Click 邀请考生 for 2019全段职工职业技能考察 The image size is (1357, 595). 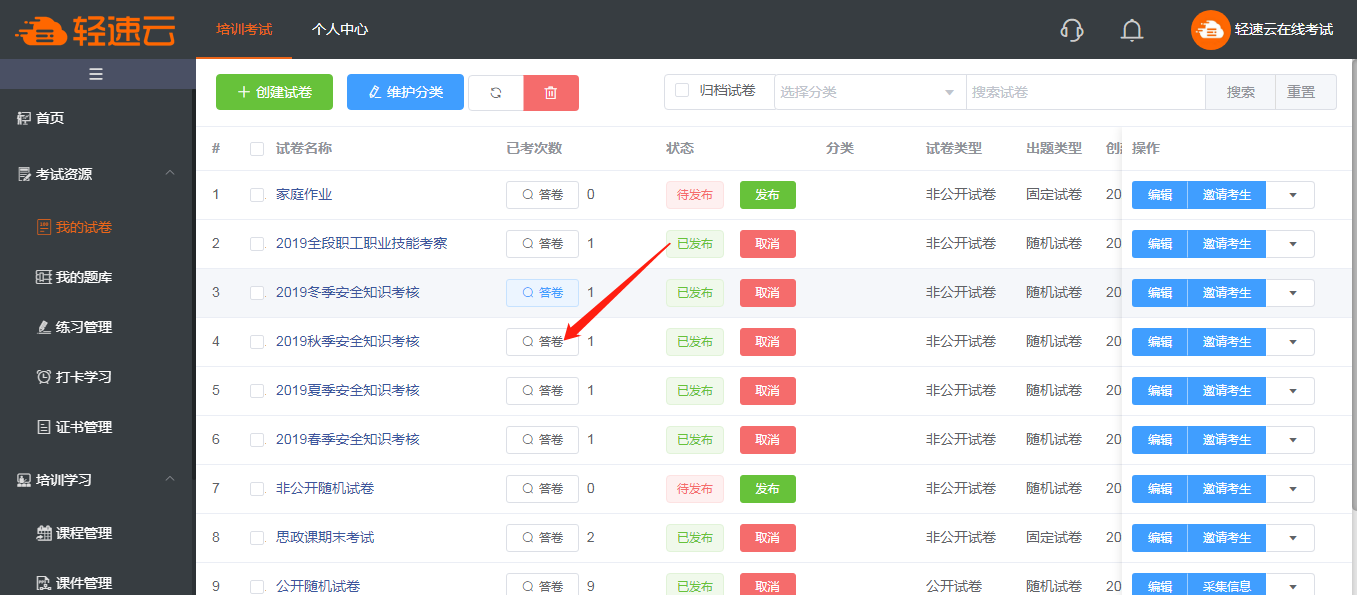(1227, 244)
